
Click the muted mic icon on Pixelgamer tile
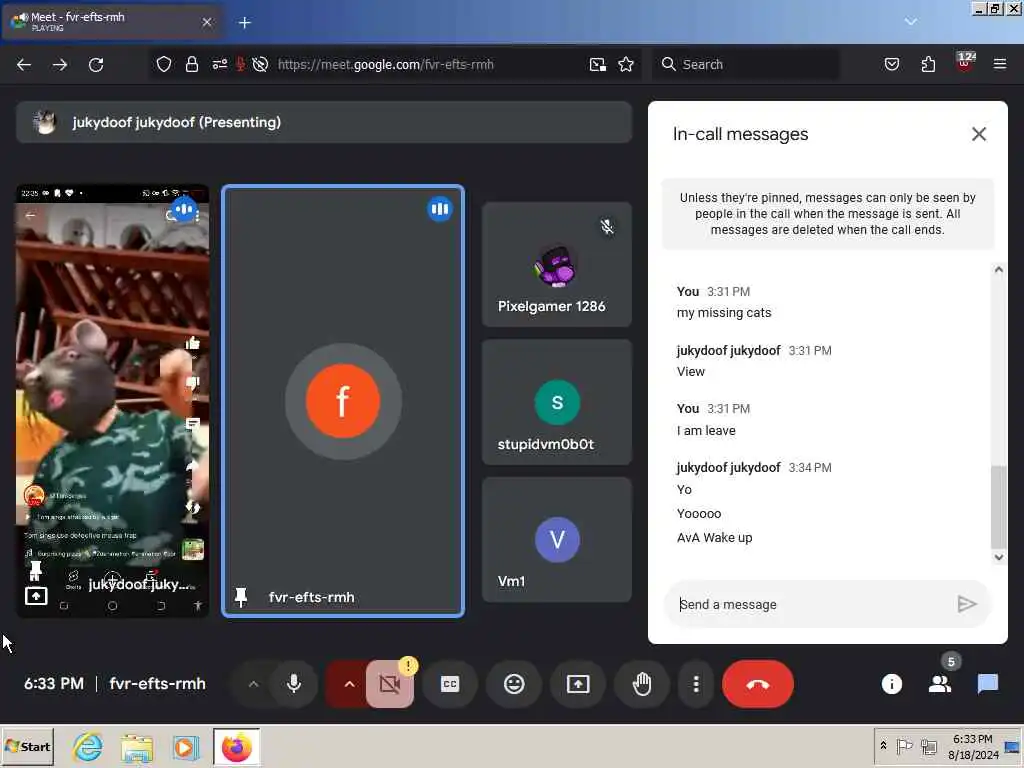point(607,227)
